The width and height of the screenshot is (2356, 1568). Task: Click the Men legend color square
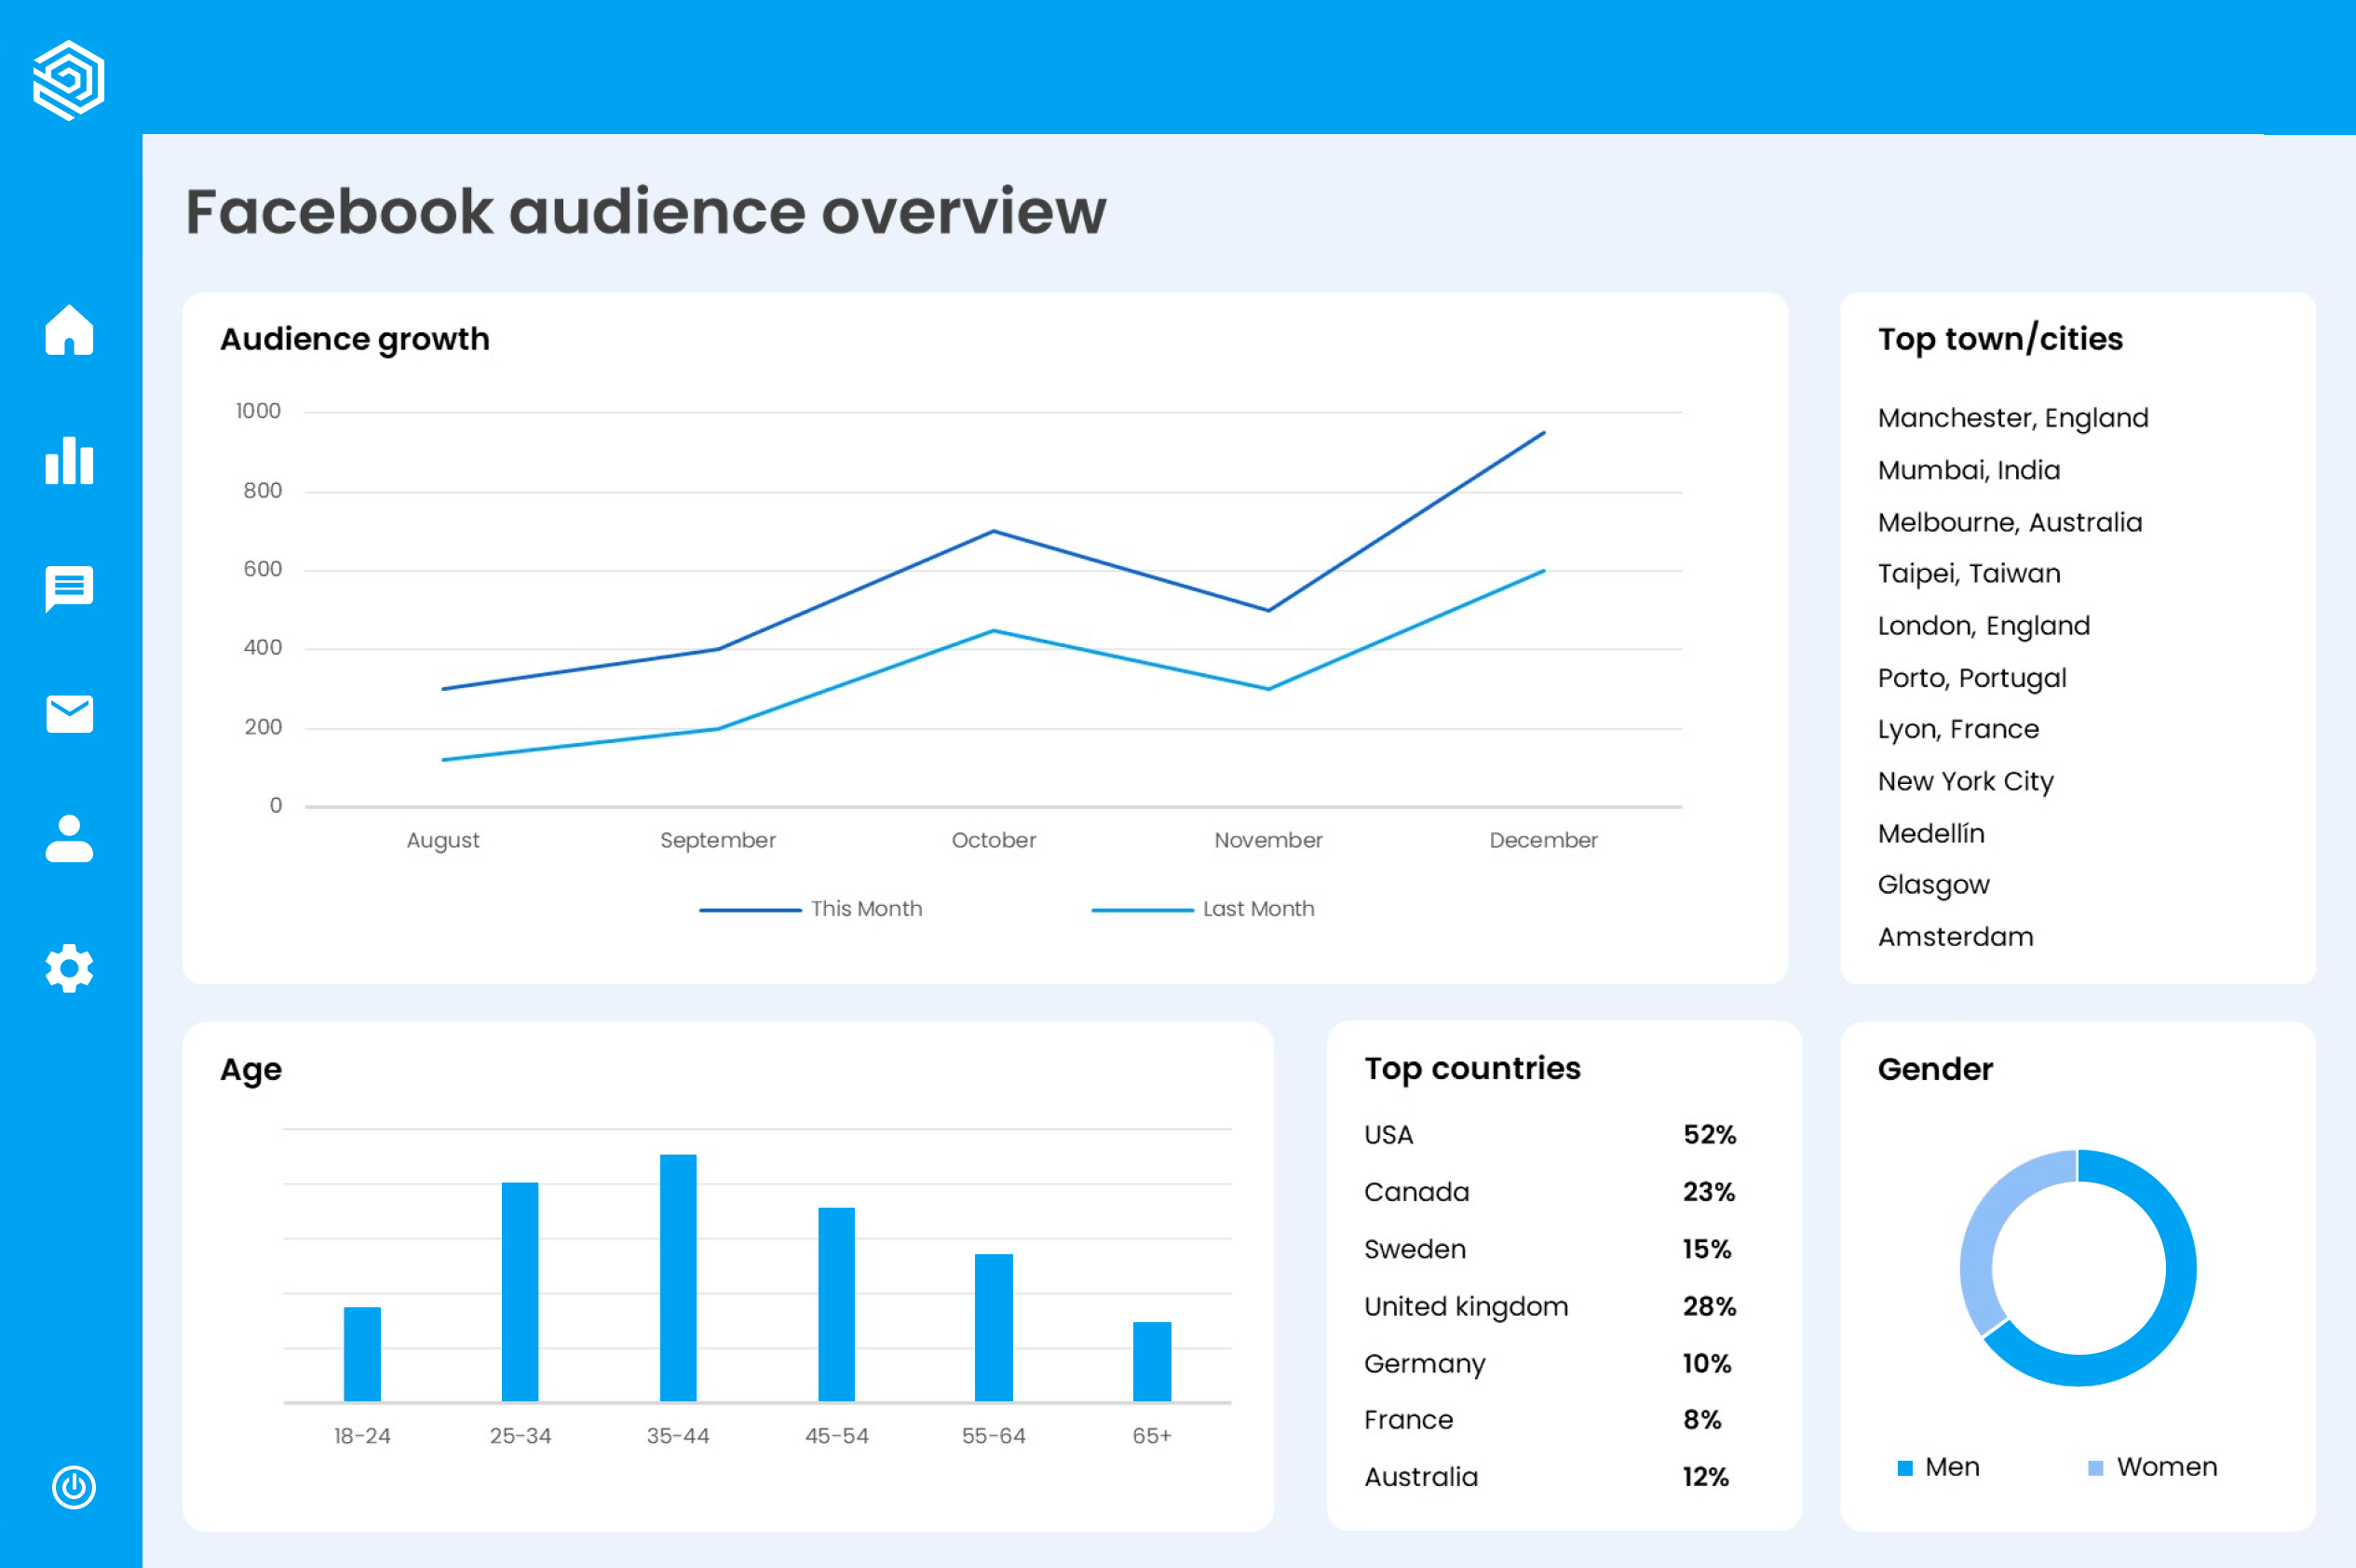1905,1468
